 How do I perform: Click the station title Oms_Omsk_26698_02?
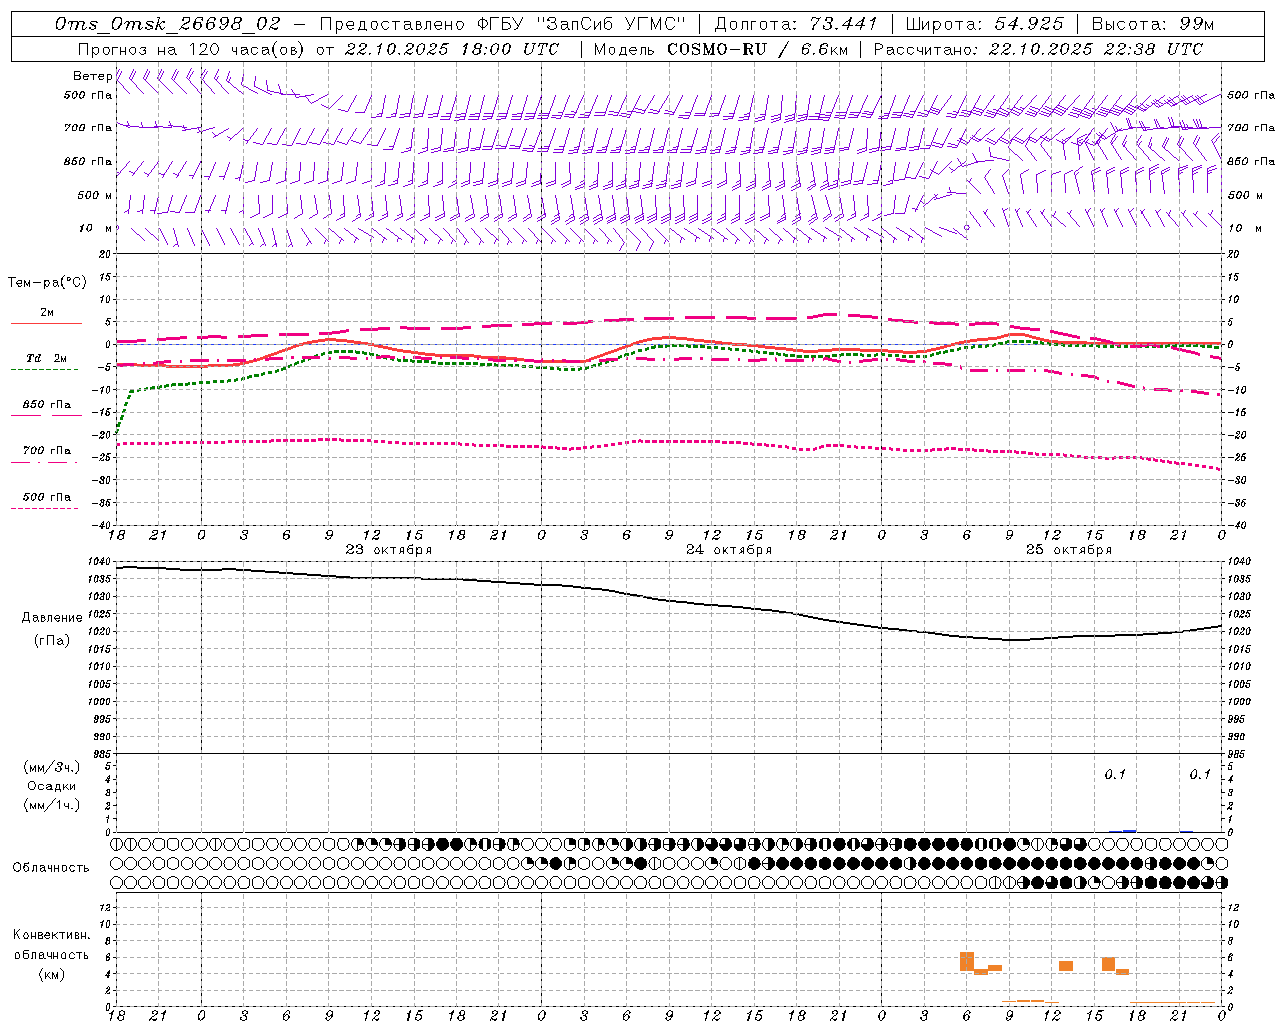point(168,24)
